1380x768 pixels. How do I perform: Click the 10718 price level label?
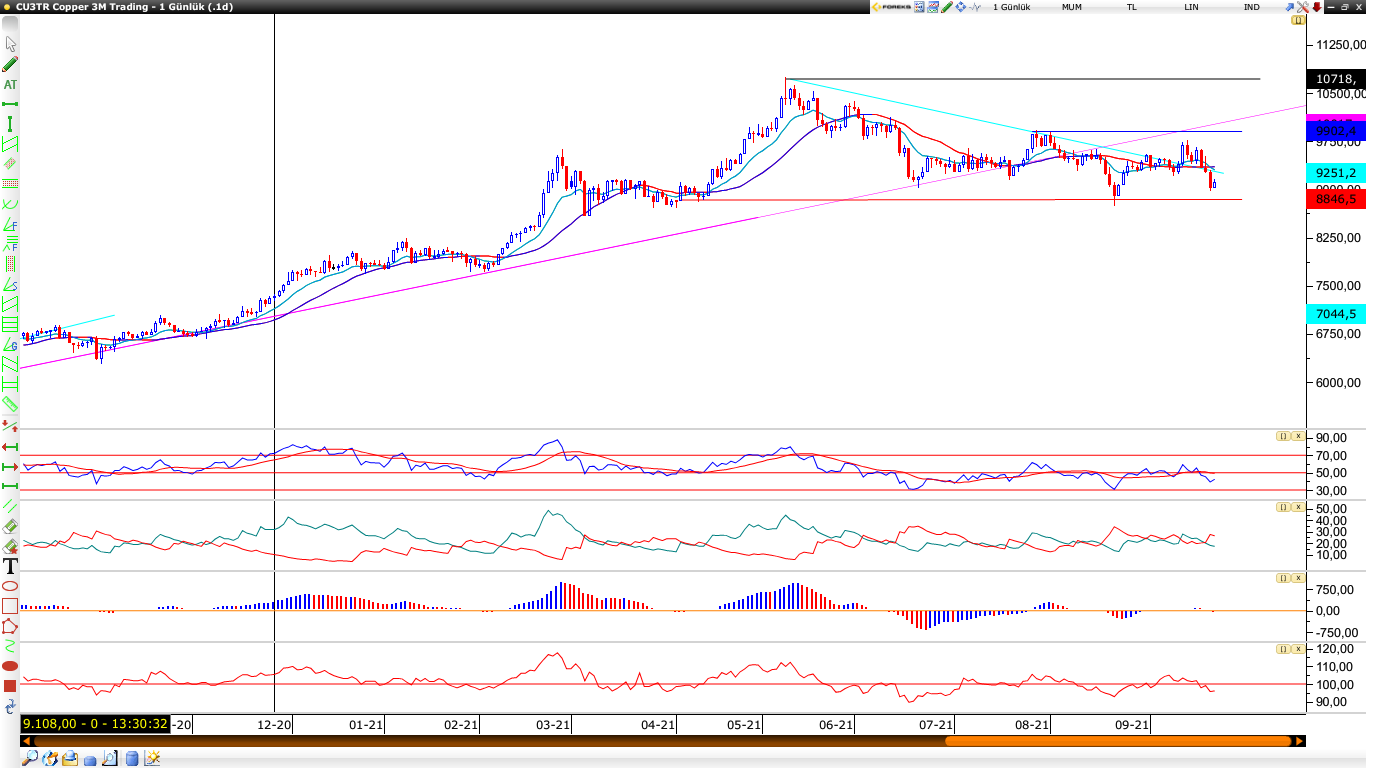click(1336, 79)
